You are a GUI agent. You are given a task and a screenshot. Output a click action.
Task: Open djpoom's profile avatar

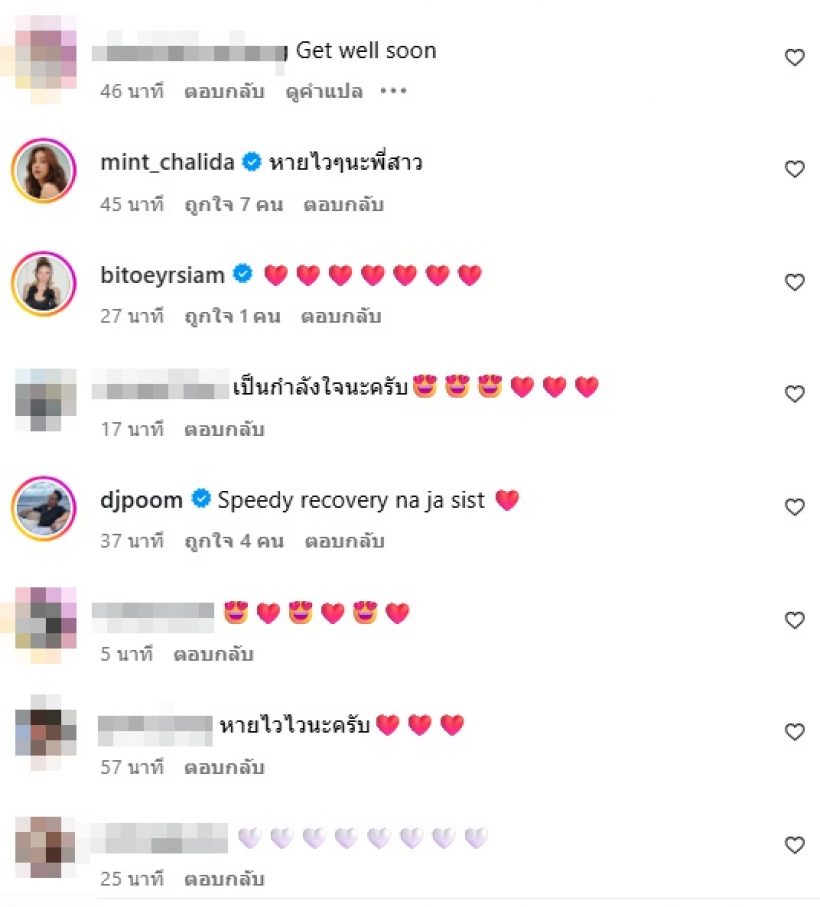coord(44,508)
